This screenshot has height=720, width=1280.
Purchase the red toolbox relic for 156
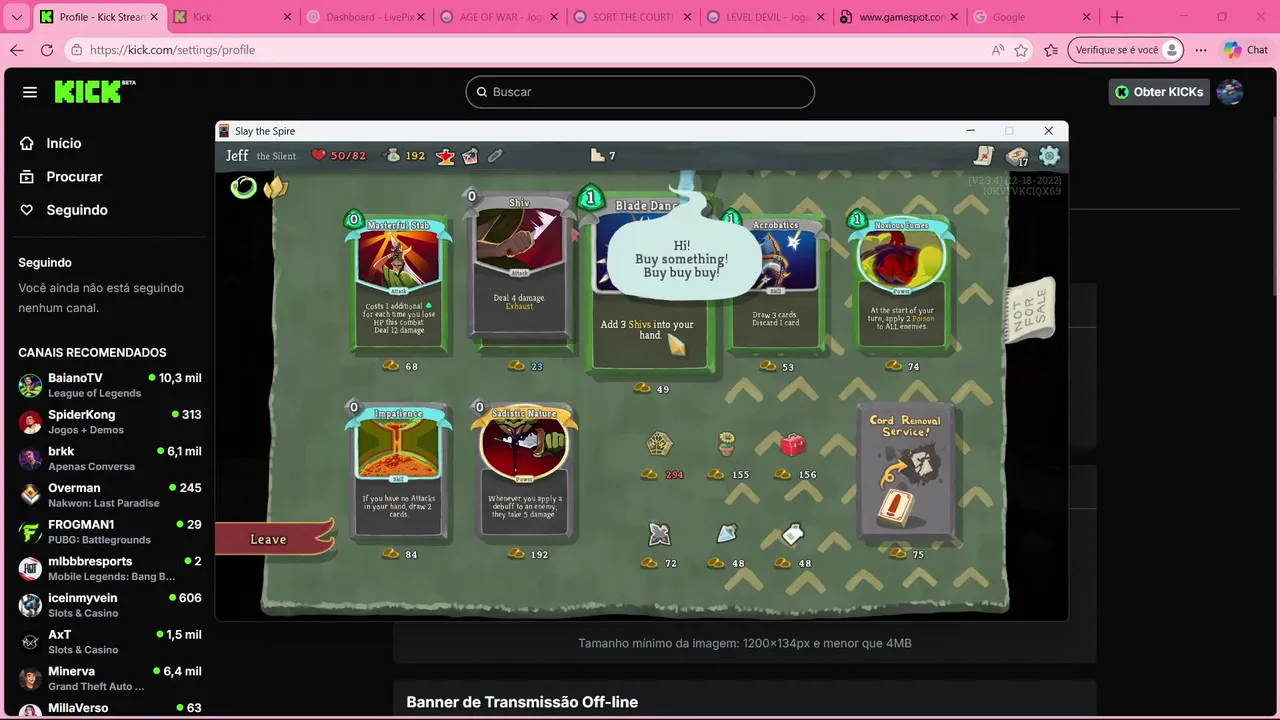click(792, 444)
